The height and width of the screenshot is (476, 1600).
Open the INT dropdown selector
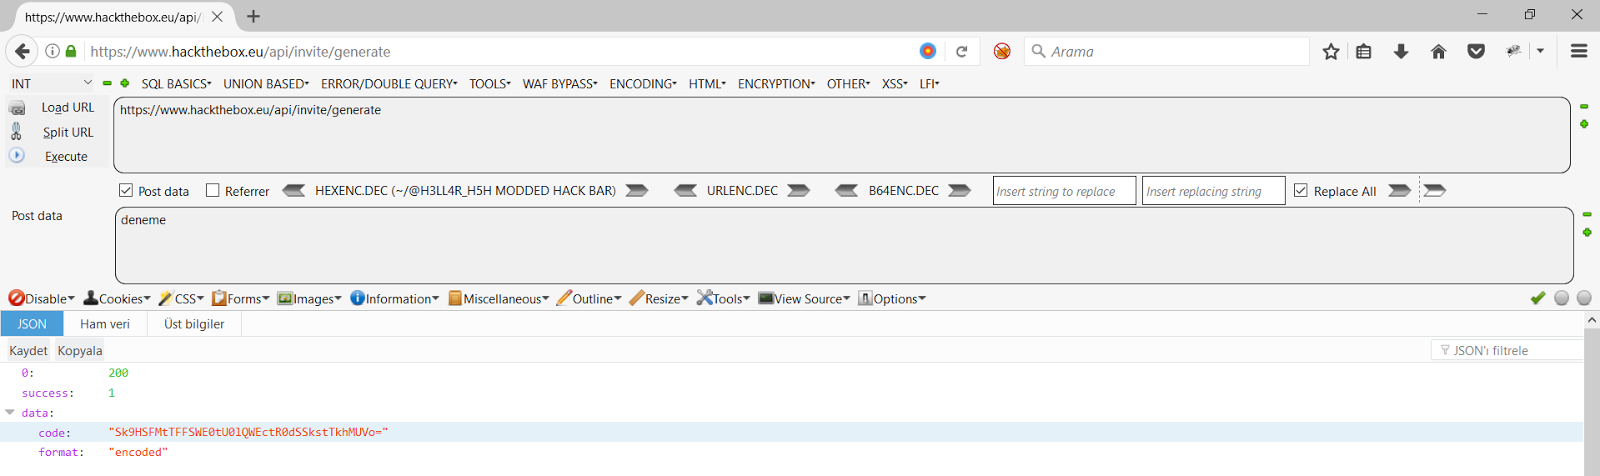click(x=52, y=83)
